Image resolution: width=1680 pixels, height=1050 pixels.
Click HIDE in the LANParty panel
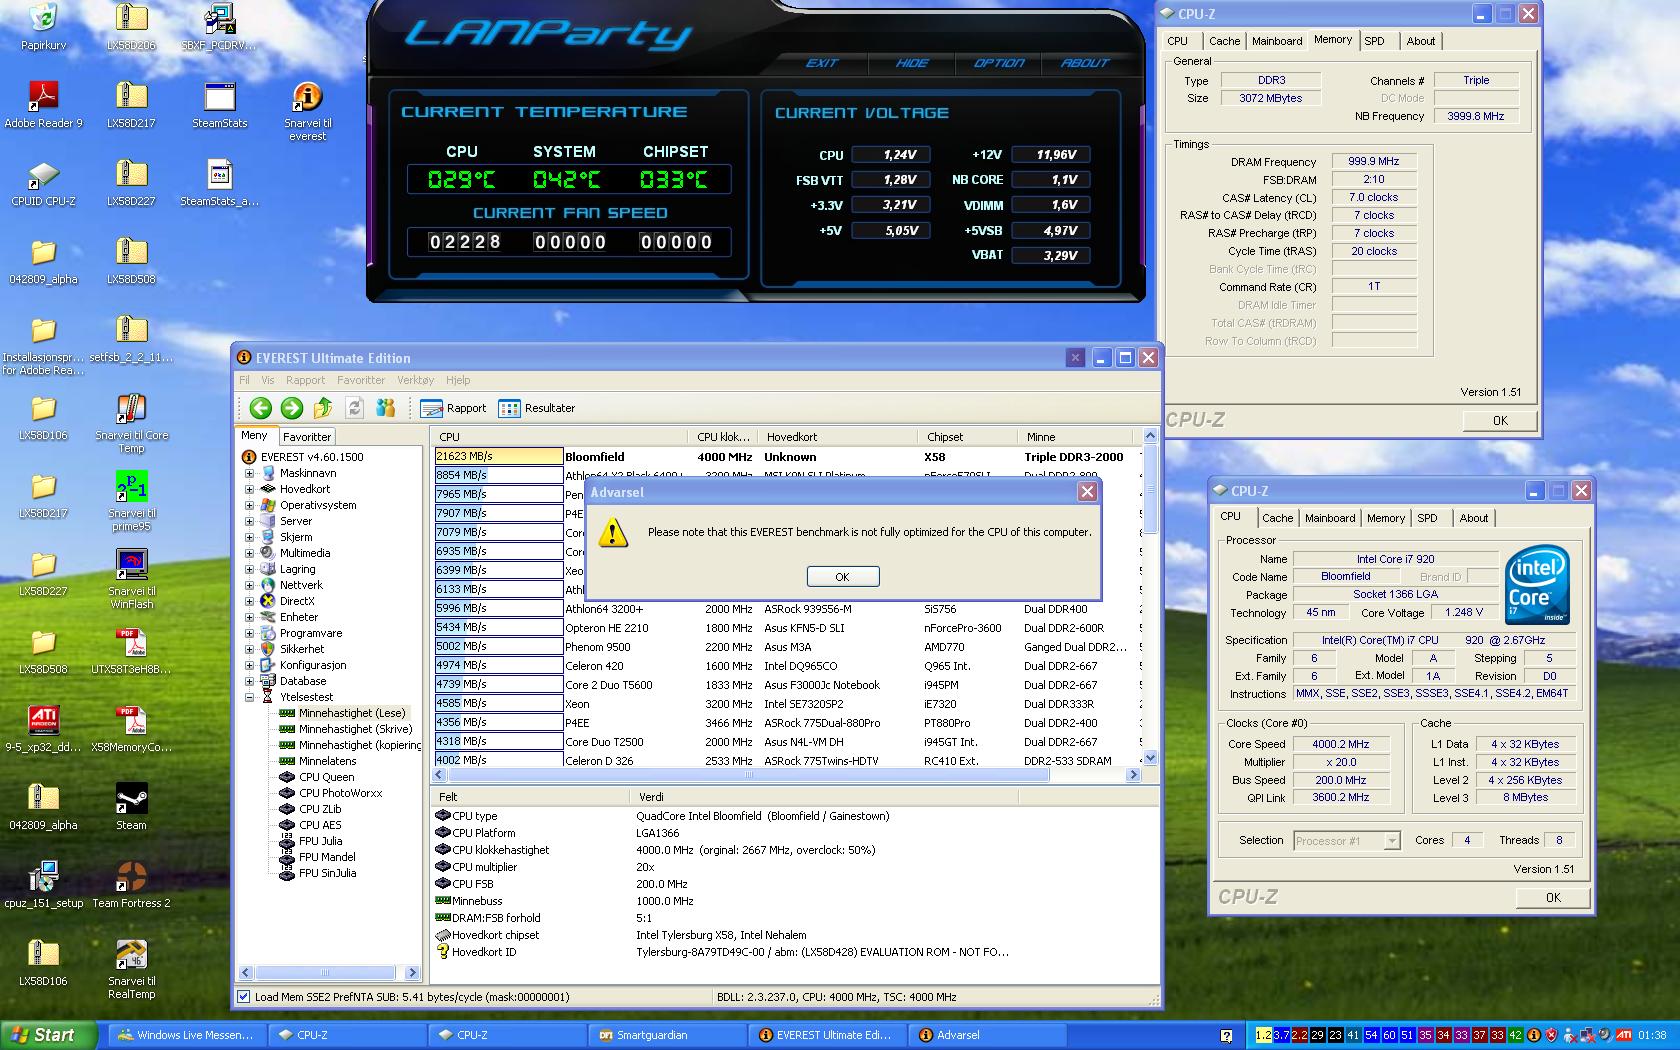[911, 63]
